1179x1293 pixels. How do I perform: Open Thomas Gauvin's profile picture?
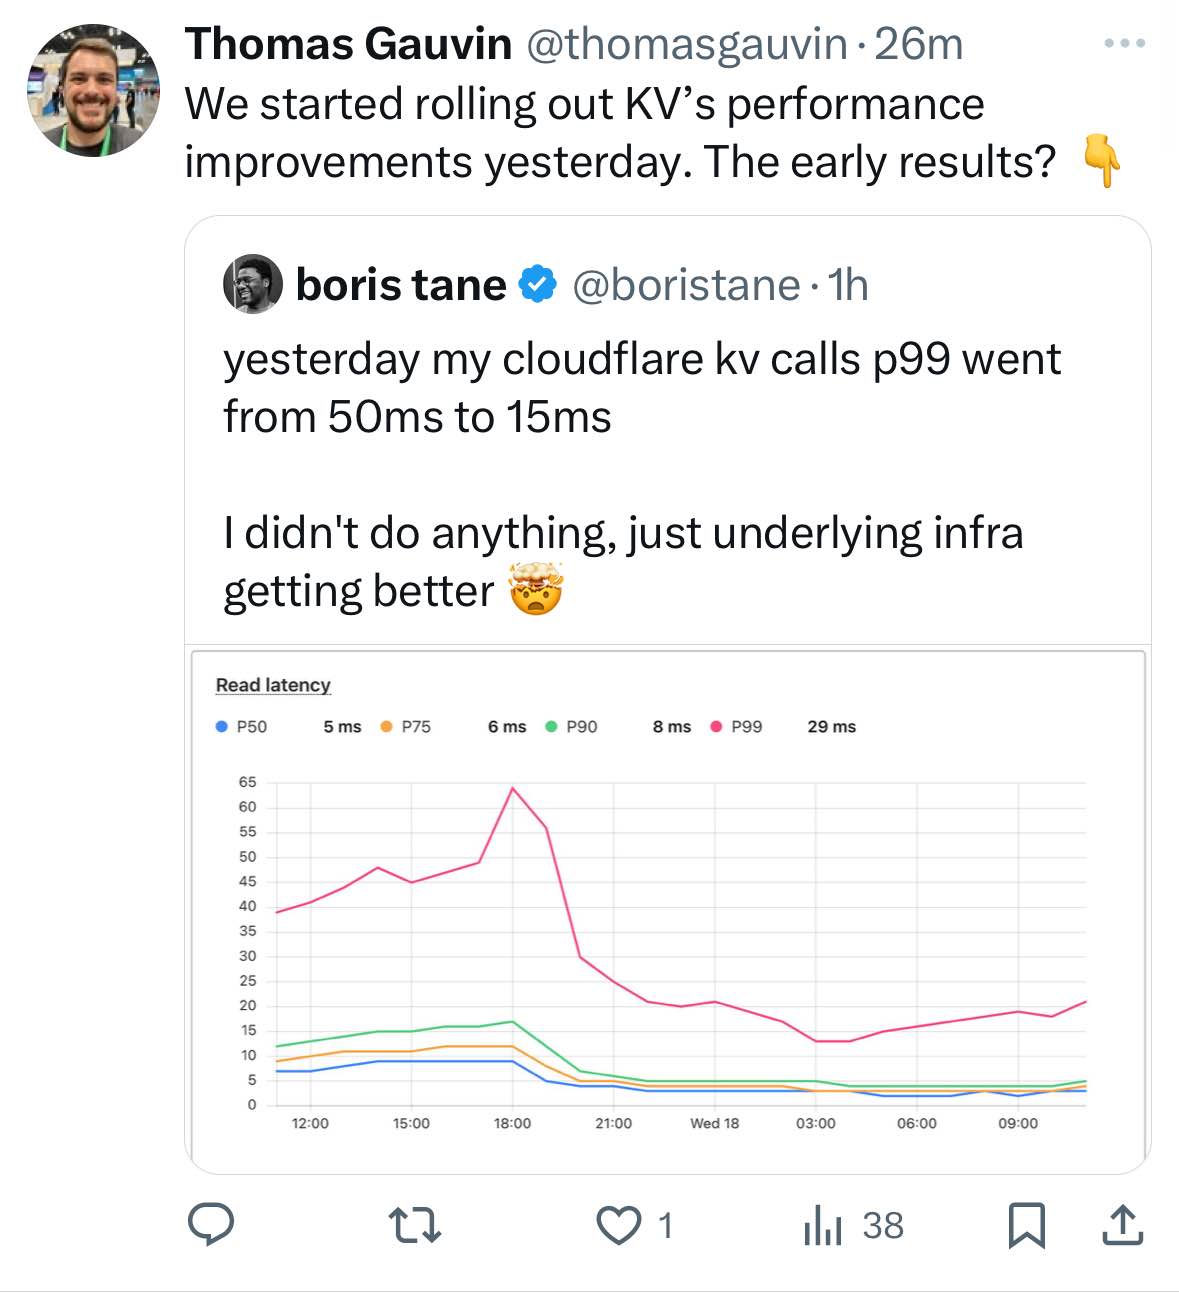coord(93,91)
